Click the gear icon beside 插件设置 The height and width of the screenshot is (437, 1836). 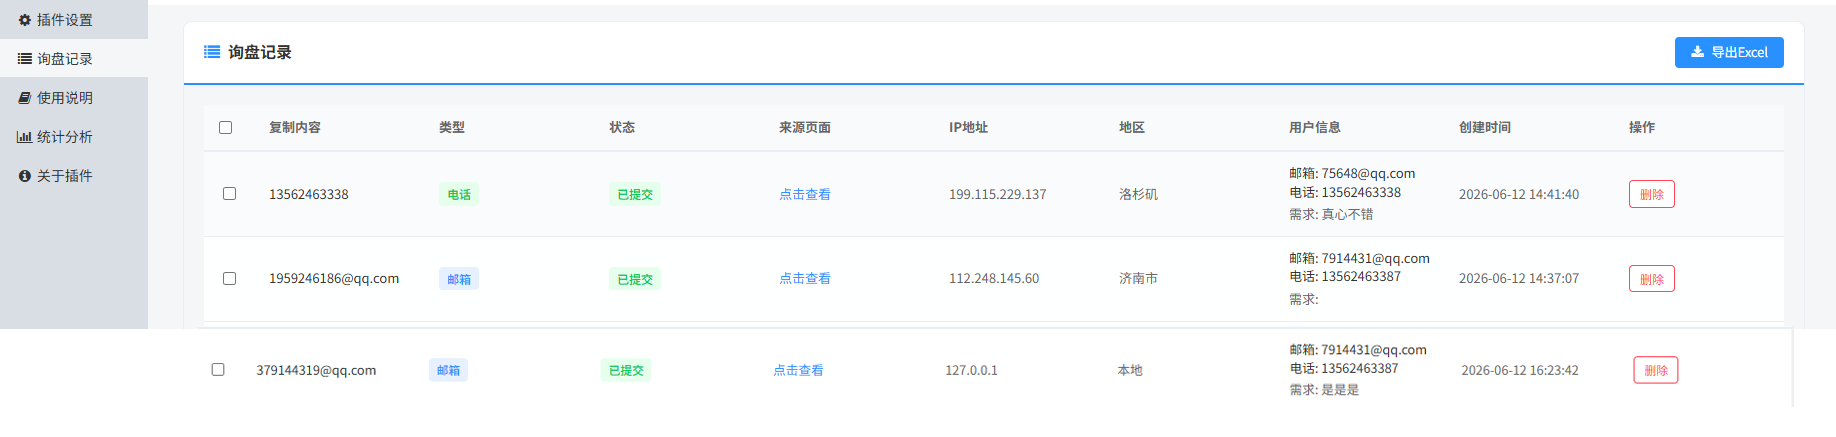(25, 20)
